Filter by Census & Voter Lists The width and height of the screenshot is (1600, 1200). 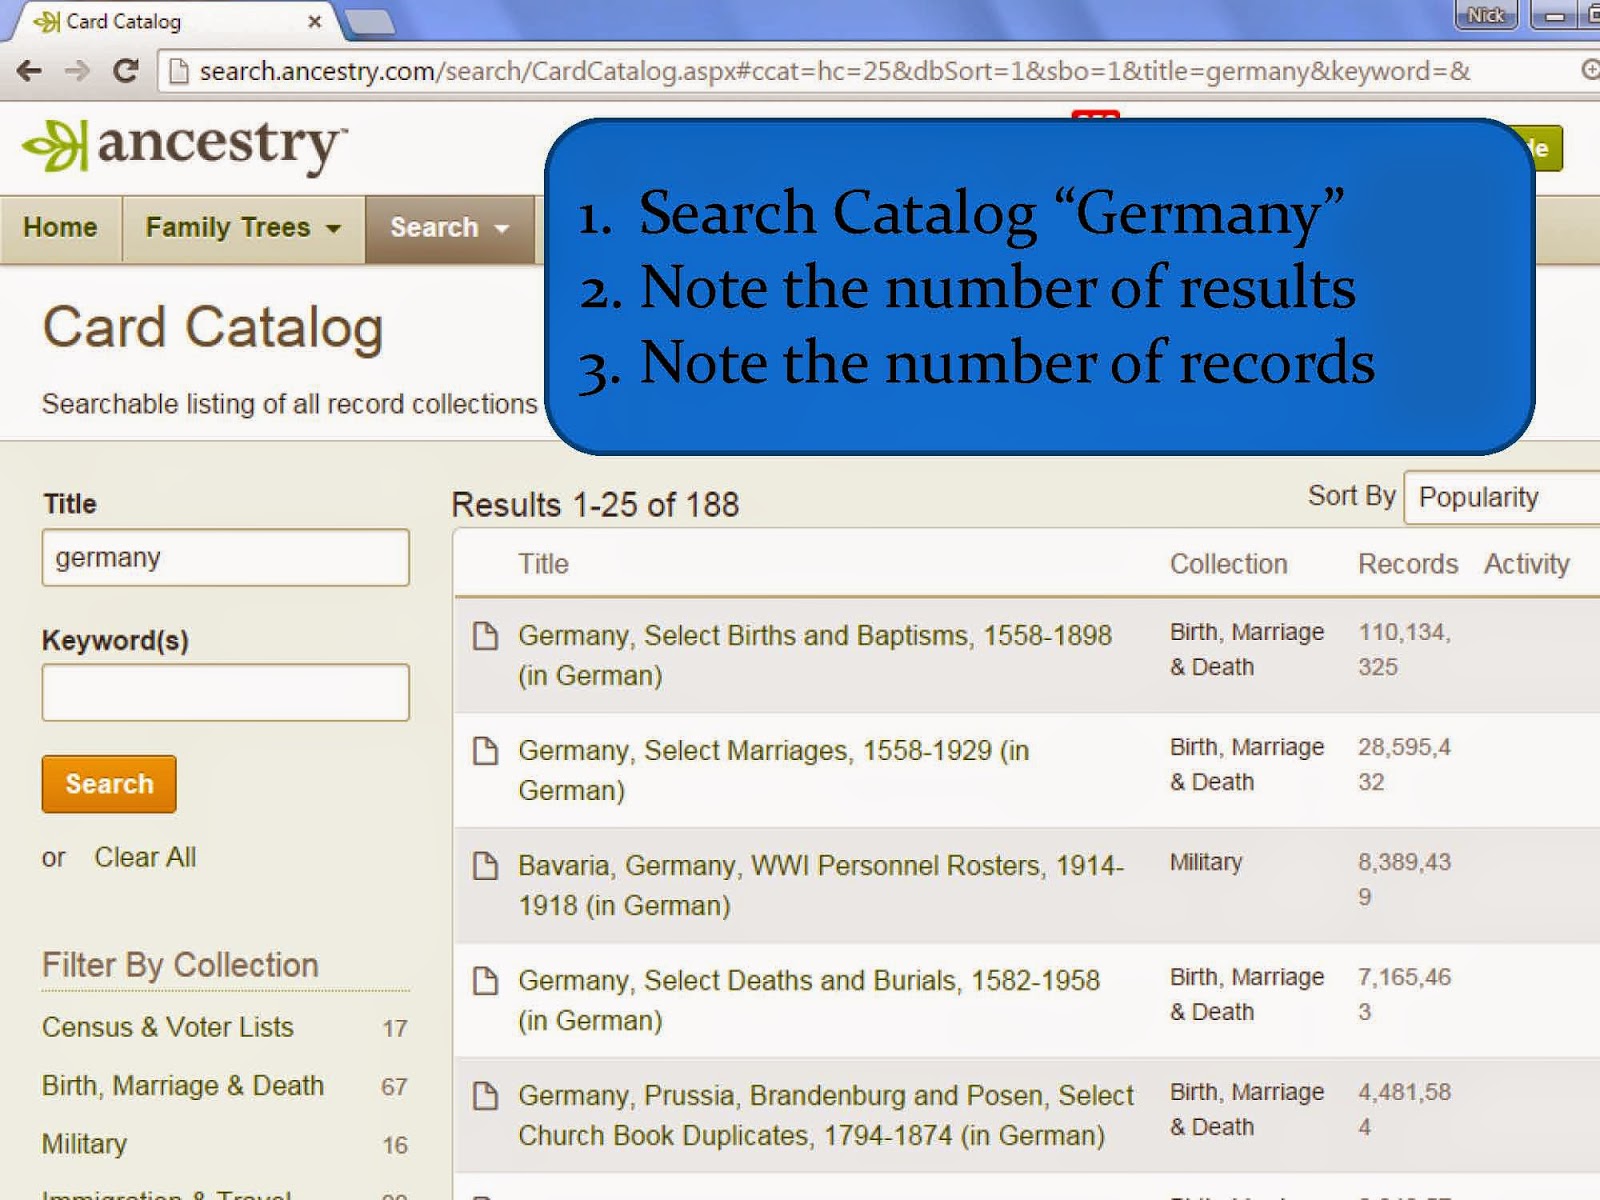point(168,1027)
